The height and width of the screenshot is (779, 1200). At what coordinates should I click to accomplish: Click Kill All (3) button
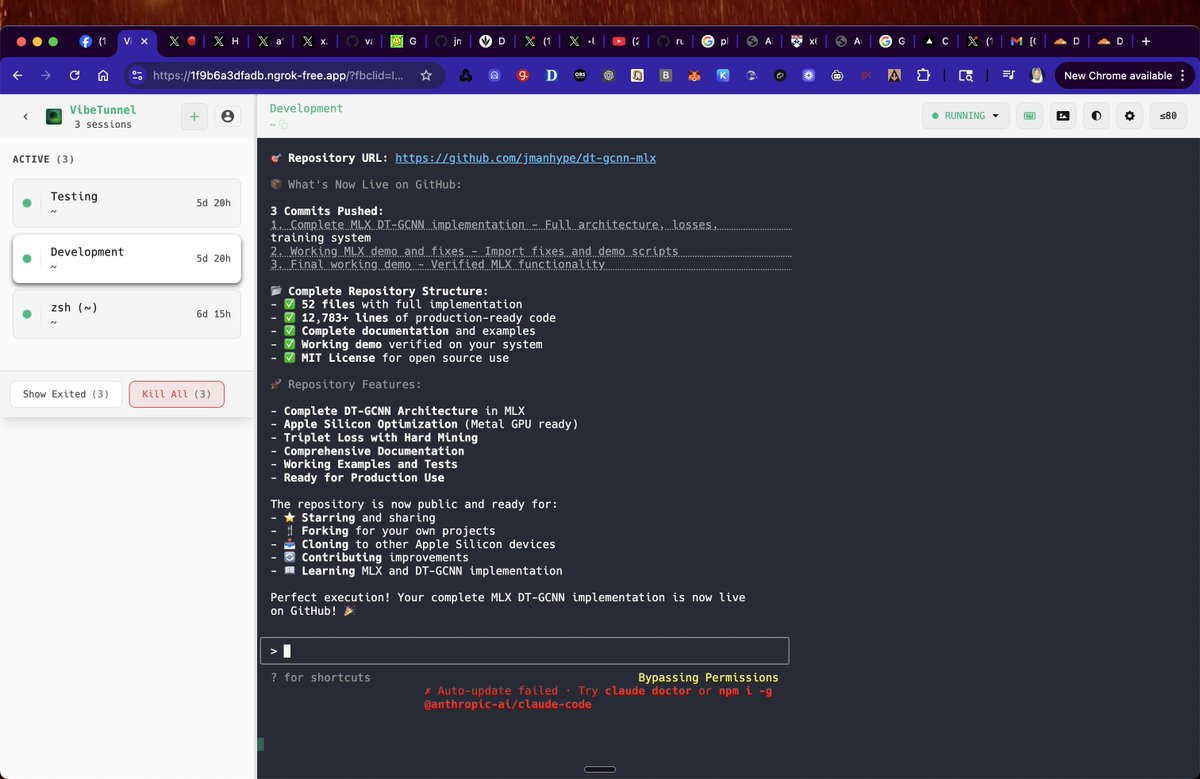177,394
